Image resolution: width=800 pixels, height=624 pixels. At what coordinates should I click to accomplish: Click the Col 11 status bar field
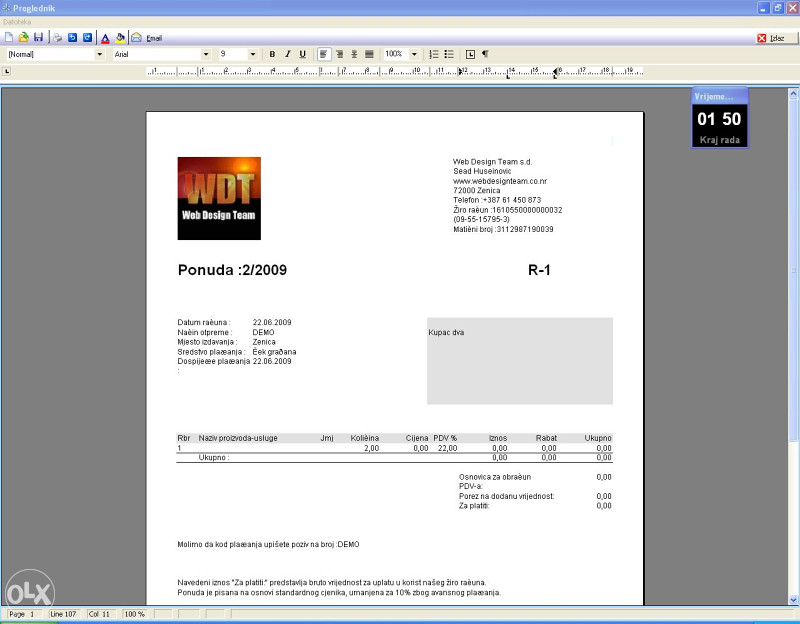(x=99, y=614)
